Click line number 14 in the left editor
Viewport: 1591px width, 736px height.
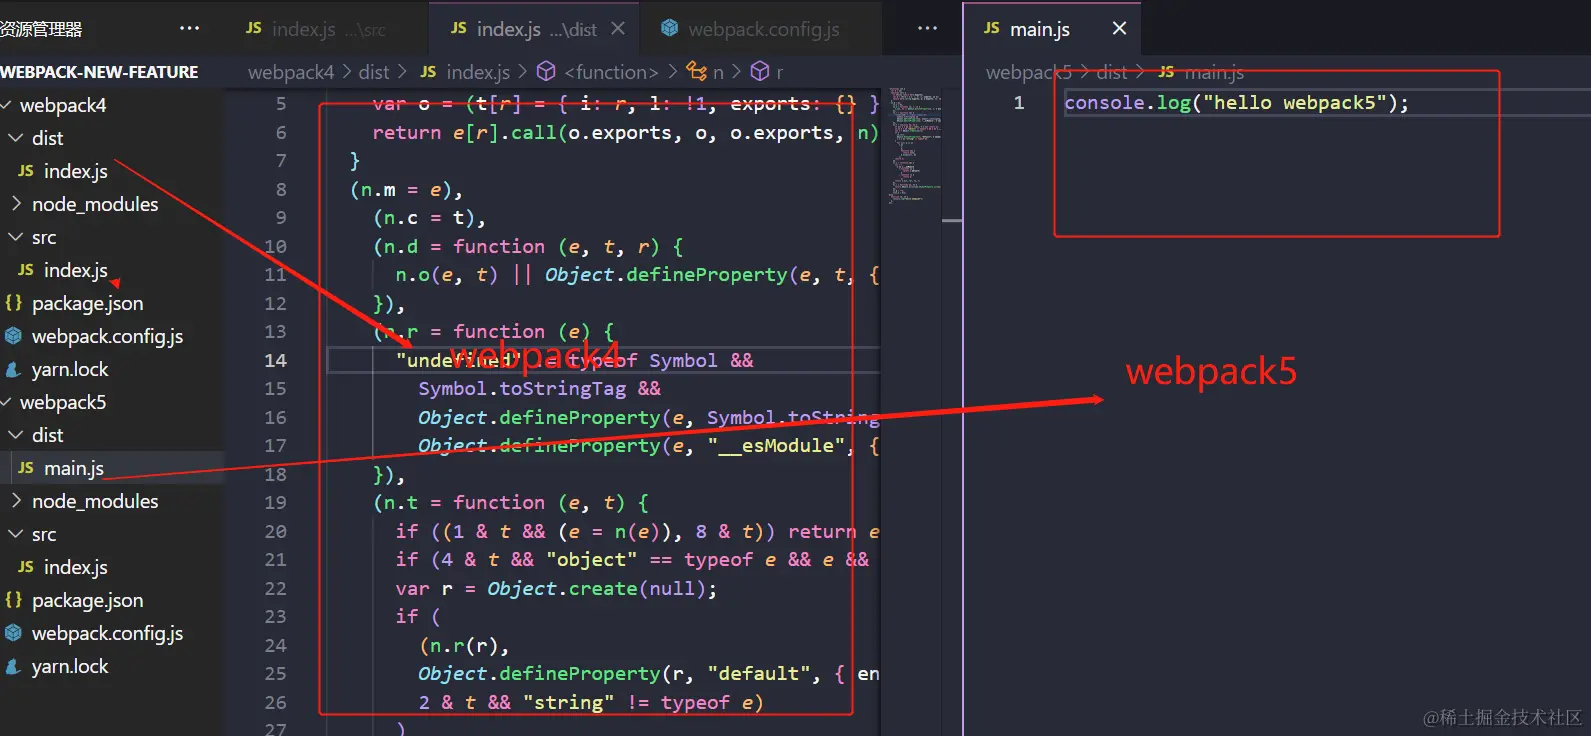point(275,360)
